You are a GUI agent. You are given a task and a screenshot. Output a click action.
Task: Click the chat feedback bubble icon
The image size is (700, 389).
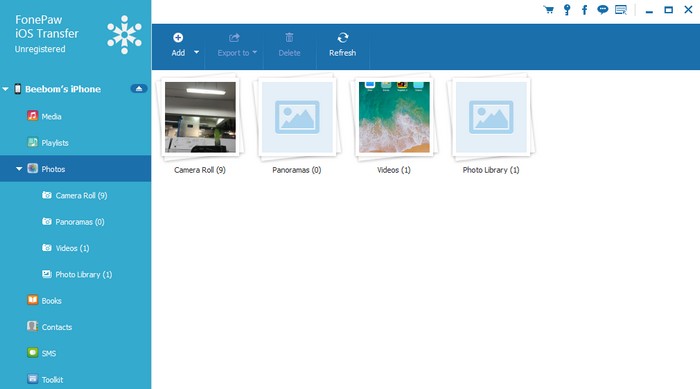click(x=603, y=10)
